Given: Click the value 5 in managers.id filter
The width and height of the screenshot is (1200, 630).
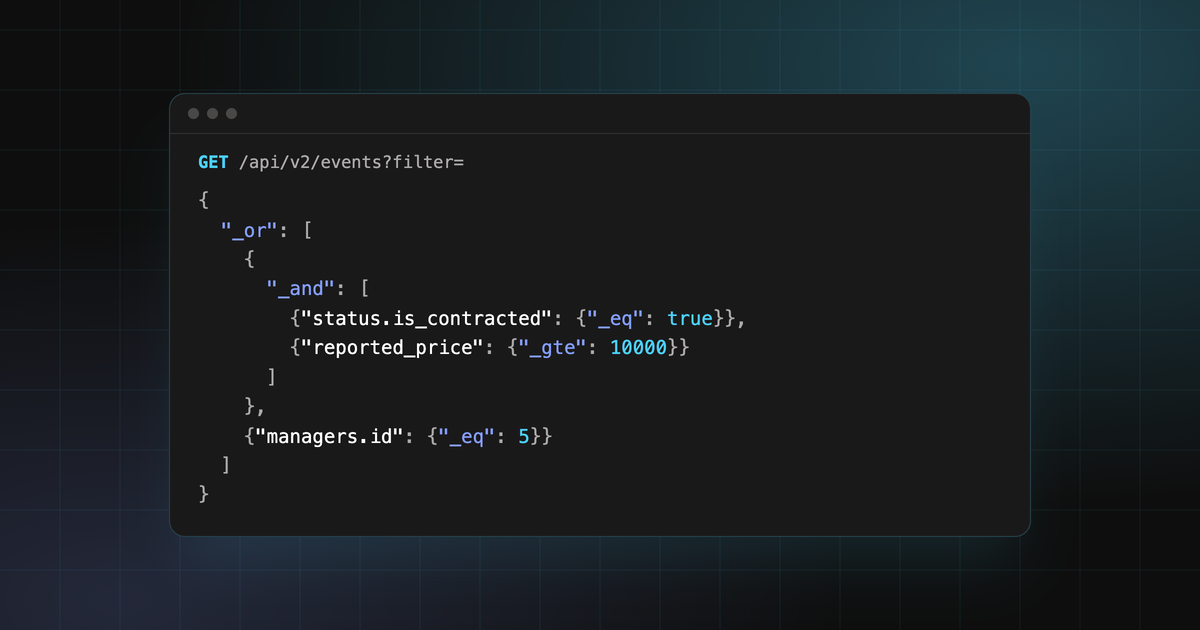Looking at the screenshot, I should 524,436.
